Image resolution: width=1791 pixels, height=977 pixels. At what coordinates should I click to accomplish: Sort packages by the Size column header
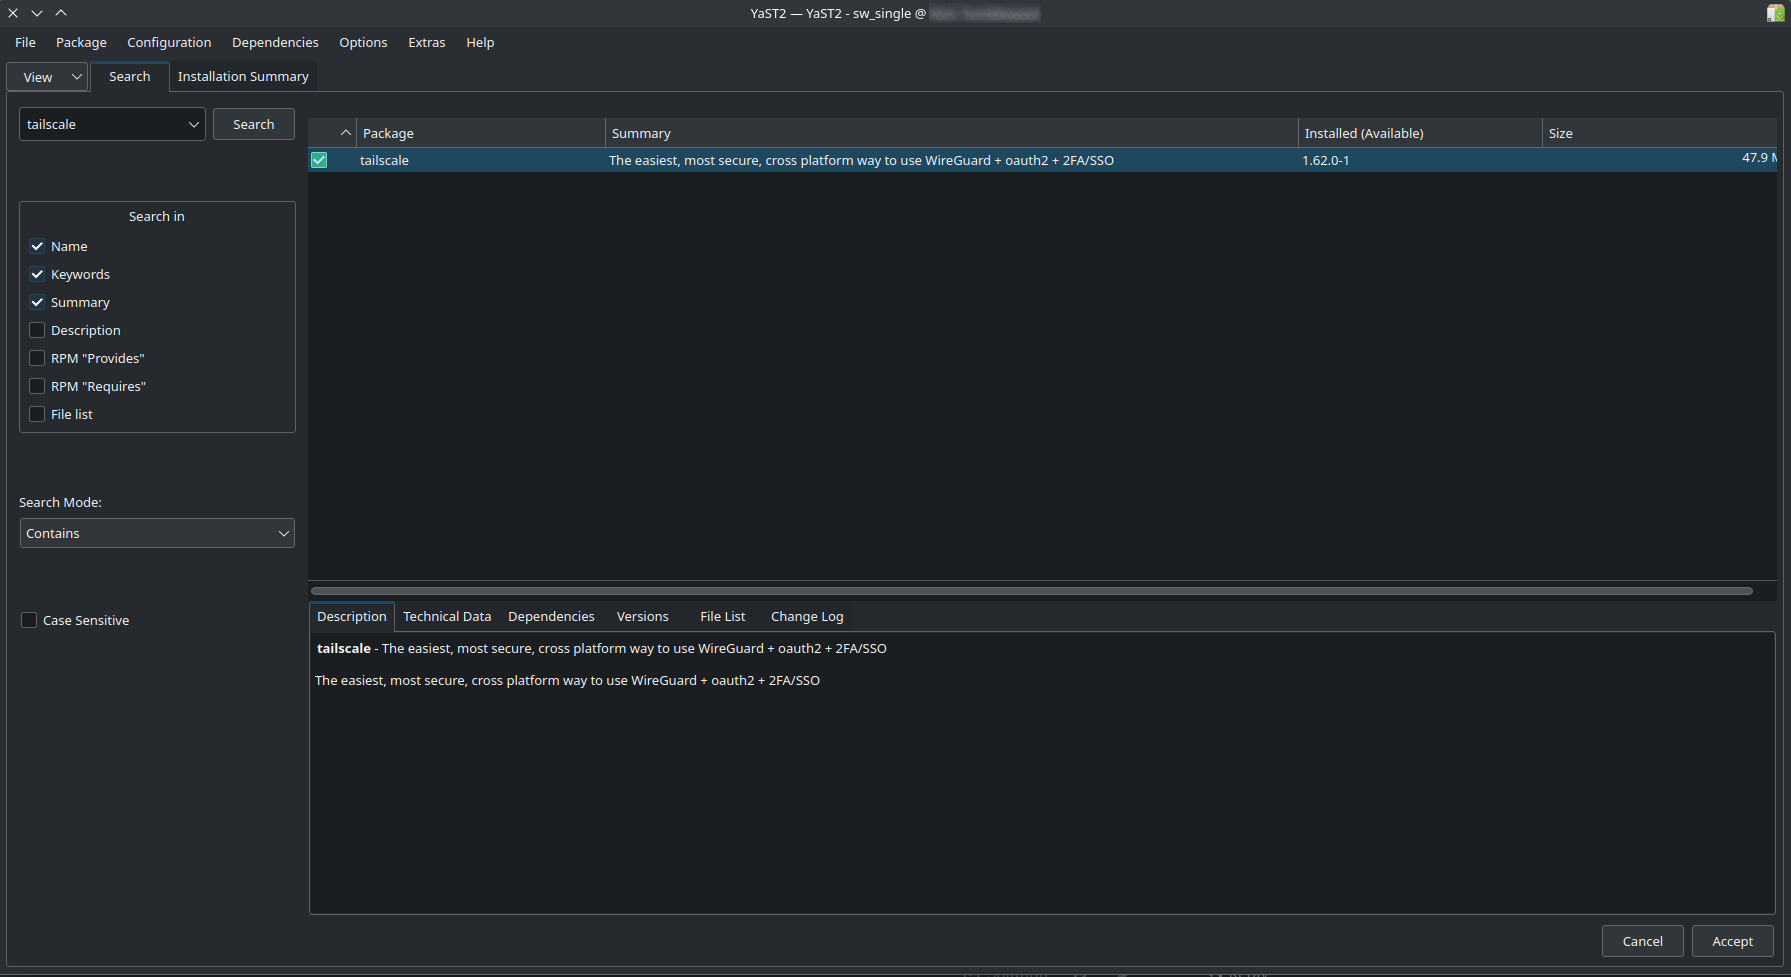point(1560,133)
